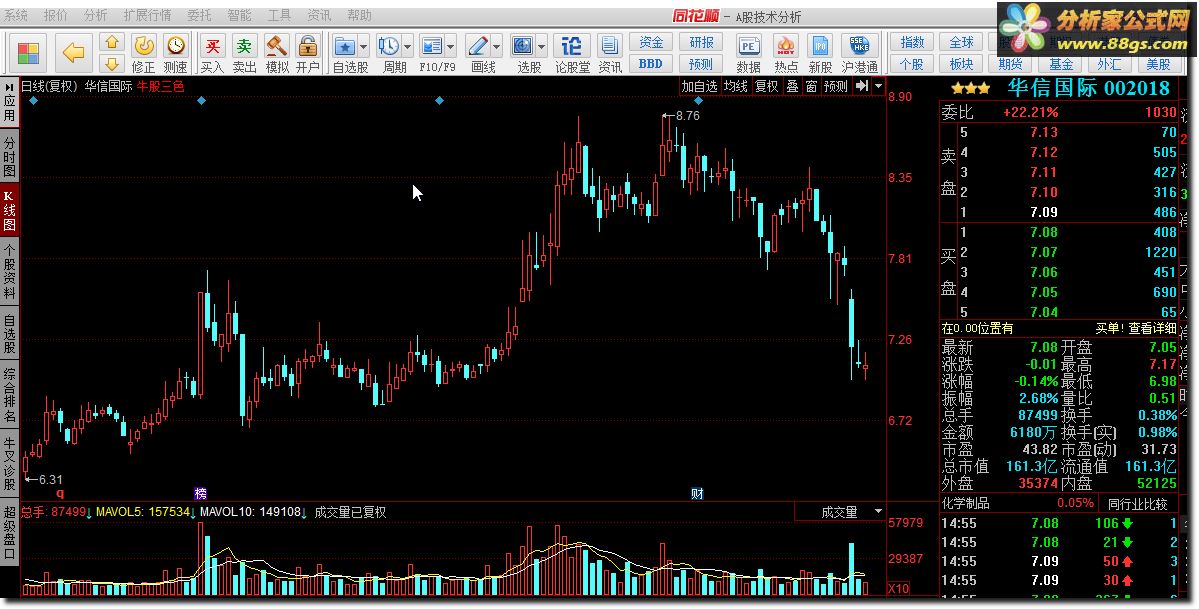
Task: Open the 热点 hot topics flame icon
Action: (785, 54)
